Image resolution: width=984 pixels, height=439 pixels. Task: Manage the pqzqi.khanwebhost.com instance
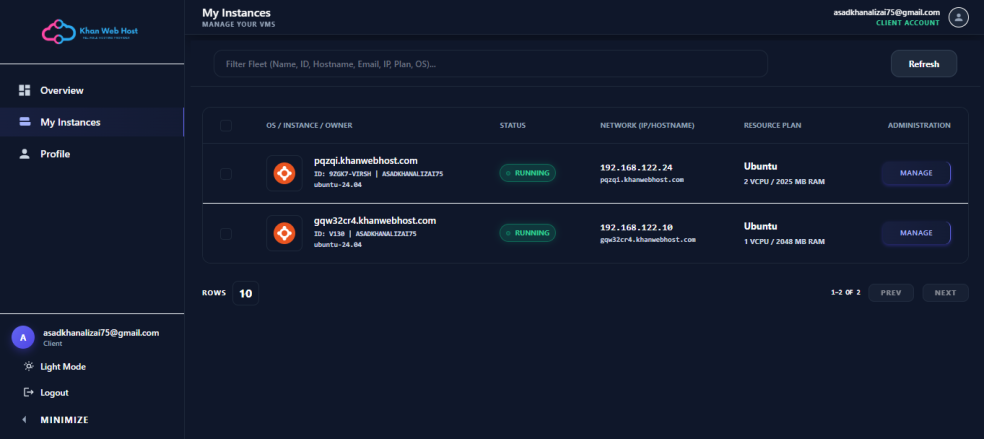coord(915,173)
